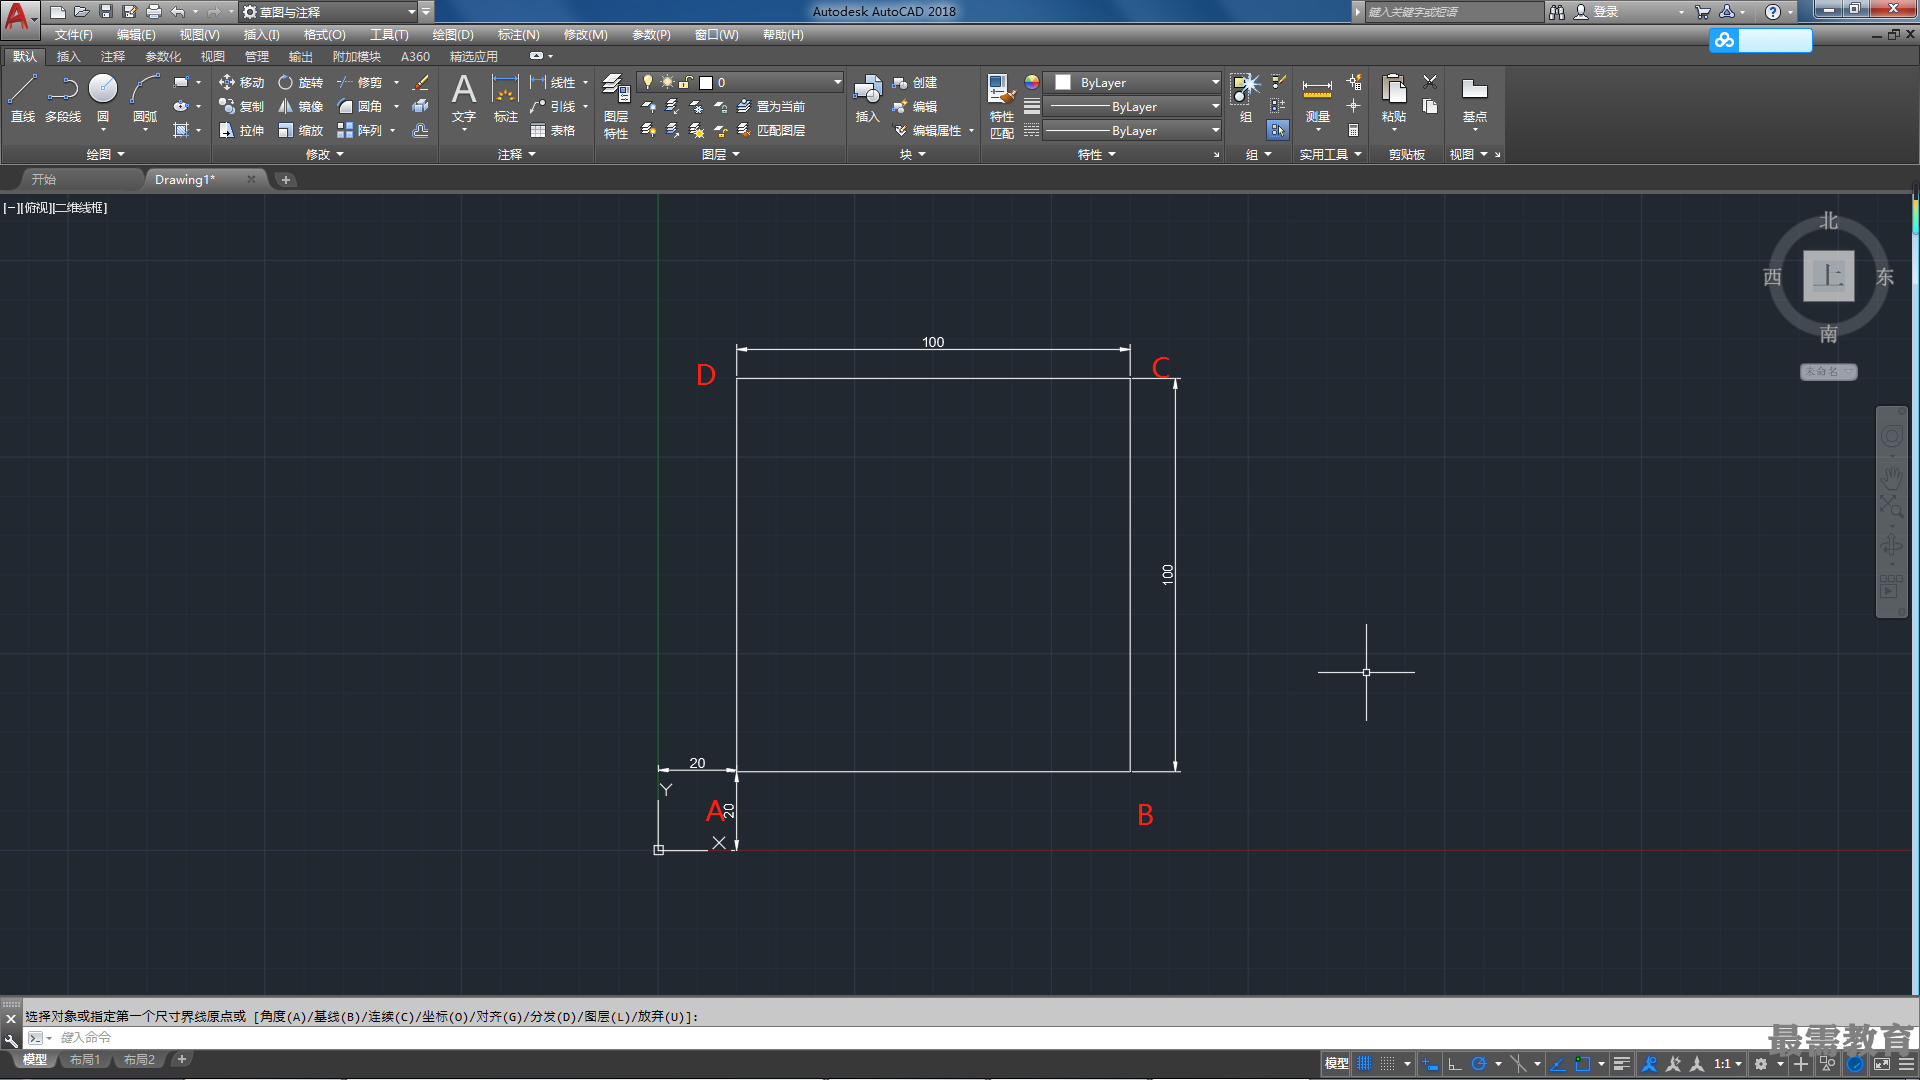Click the 文字 (Text) annotation tool
1920x1080 pixels.
point(464,98)
